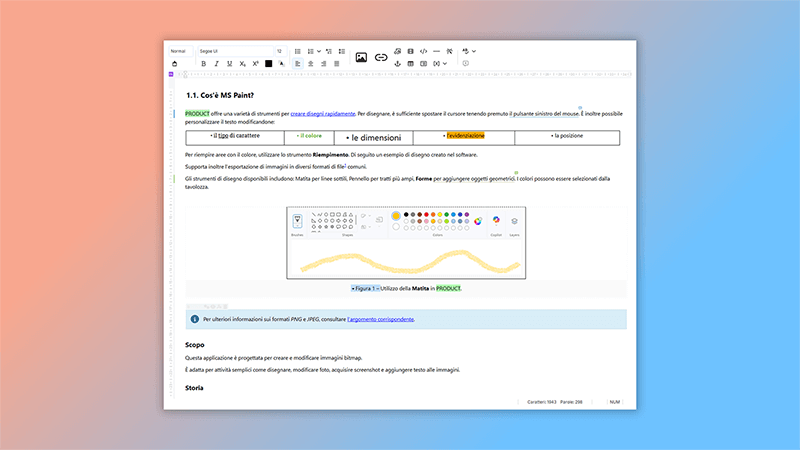Viewport: 800px width, 450px height.
Task: Select left text alignment
Action: point(297,64)
